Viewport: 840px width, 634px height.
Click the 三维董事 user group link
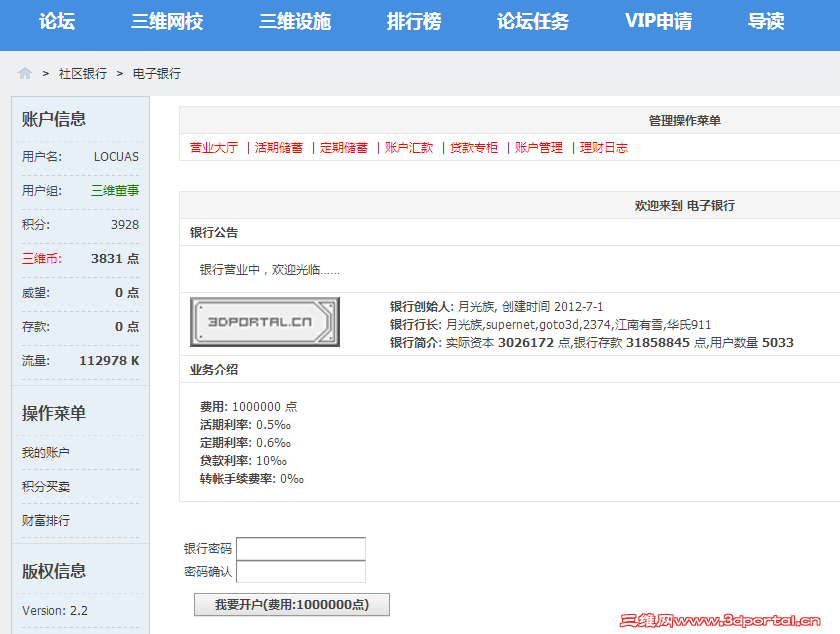115,190
